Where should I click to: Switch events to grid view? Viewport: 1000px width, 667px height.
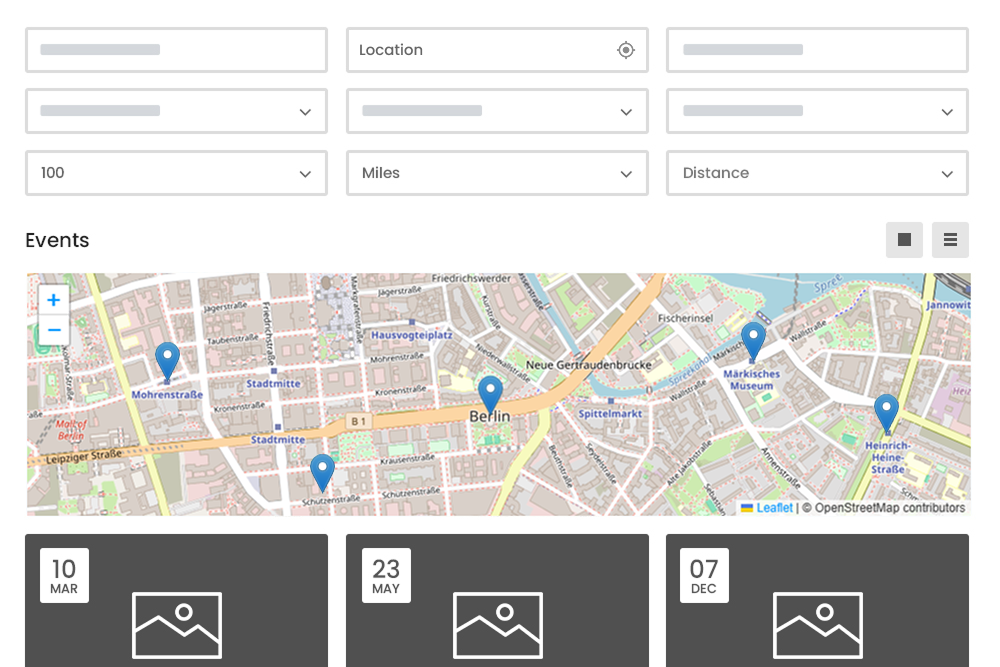click(904, 240)
